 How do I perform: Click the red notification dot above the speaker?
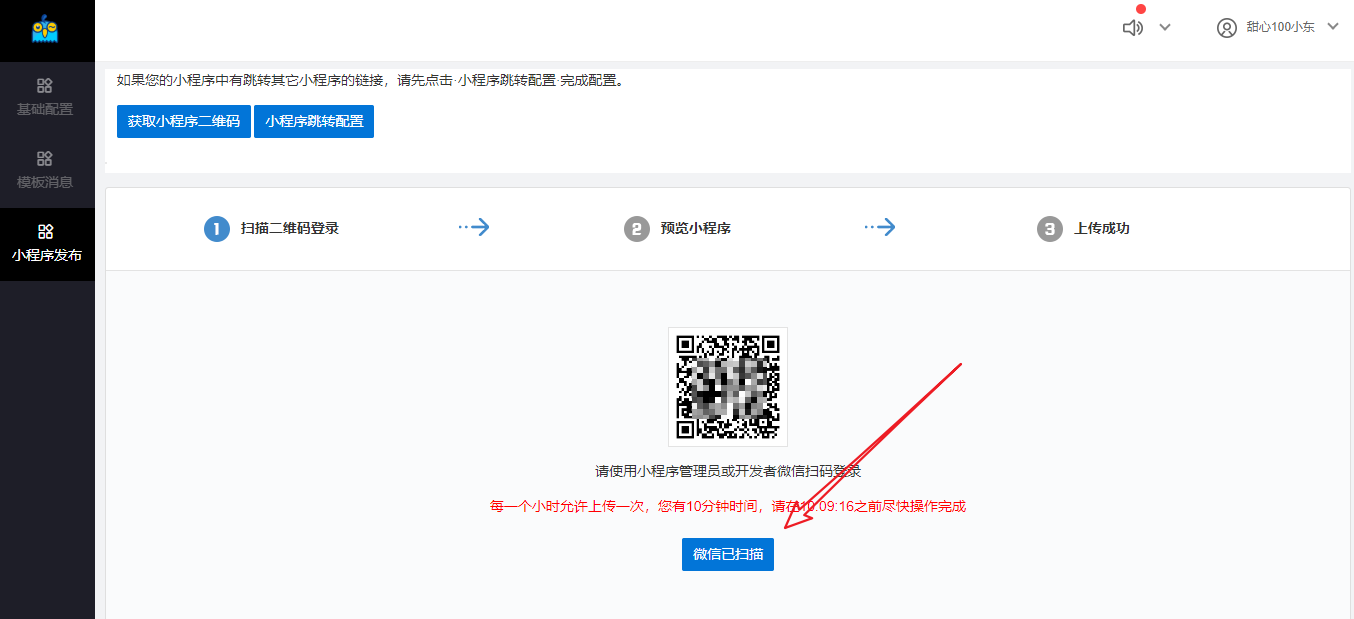pos(1141,9)
